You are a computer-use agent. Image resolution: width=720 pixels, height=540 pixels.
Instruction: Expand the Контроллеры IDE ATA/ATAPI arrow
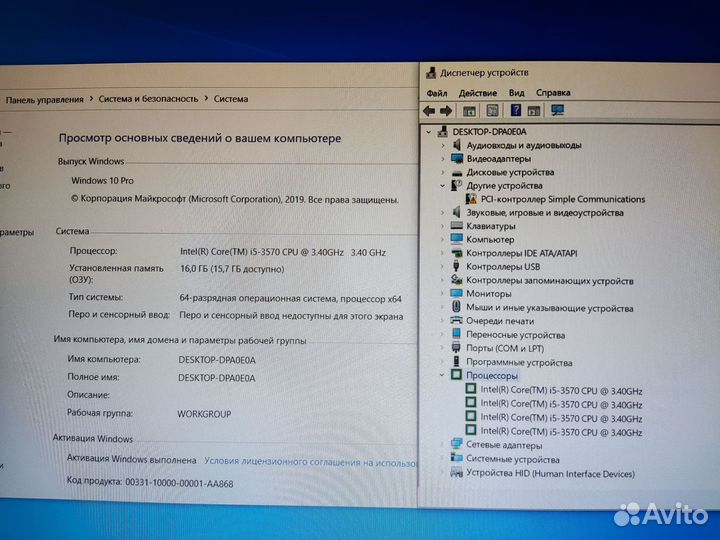443,253
